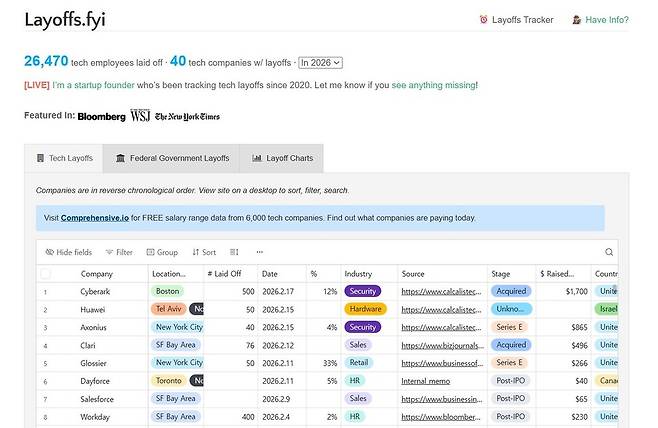The image size is (658, 428).
Task: Select the Huawei company cell
Action: (x=93, y=310)
